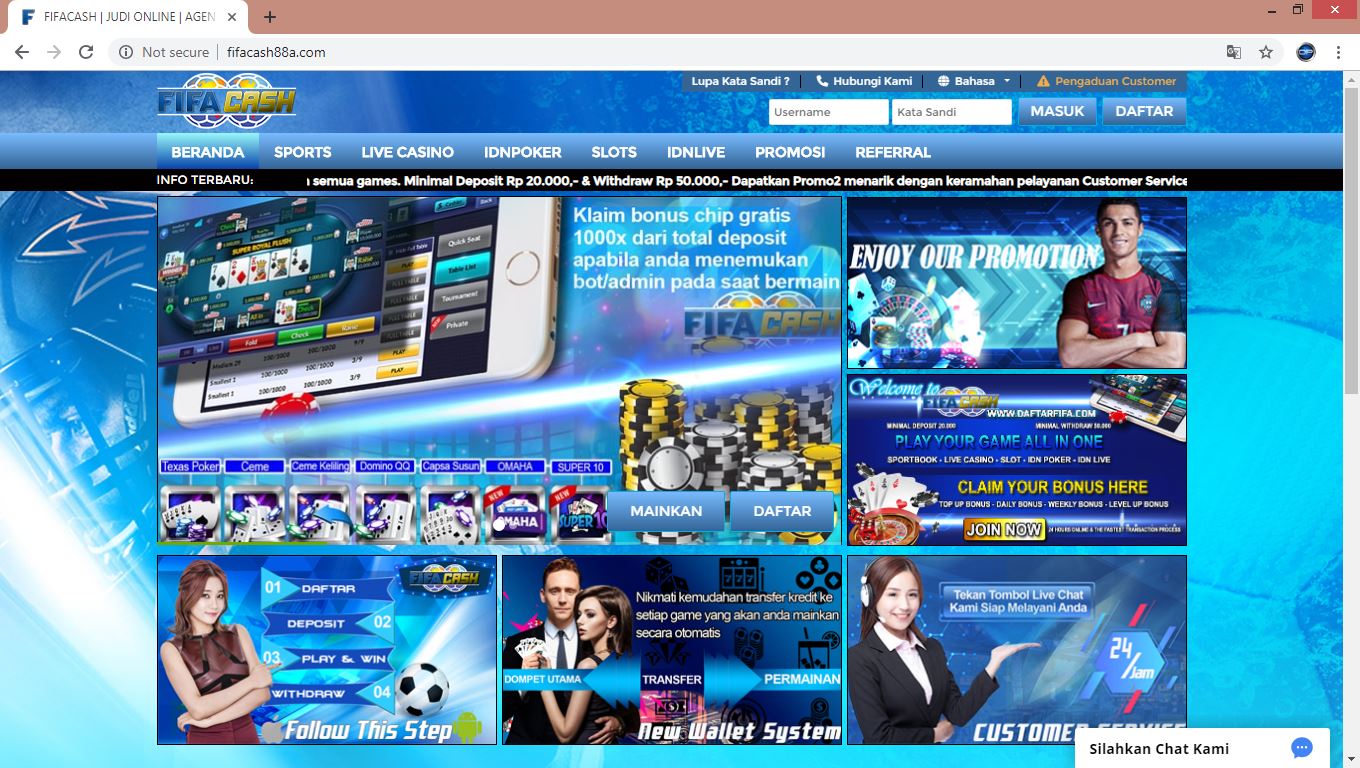Click the Lupa Kata Sandi link
This screenshot has width=1360, height=768.
click(740, 81)
